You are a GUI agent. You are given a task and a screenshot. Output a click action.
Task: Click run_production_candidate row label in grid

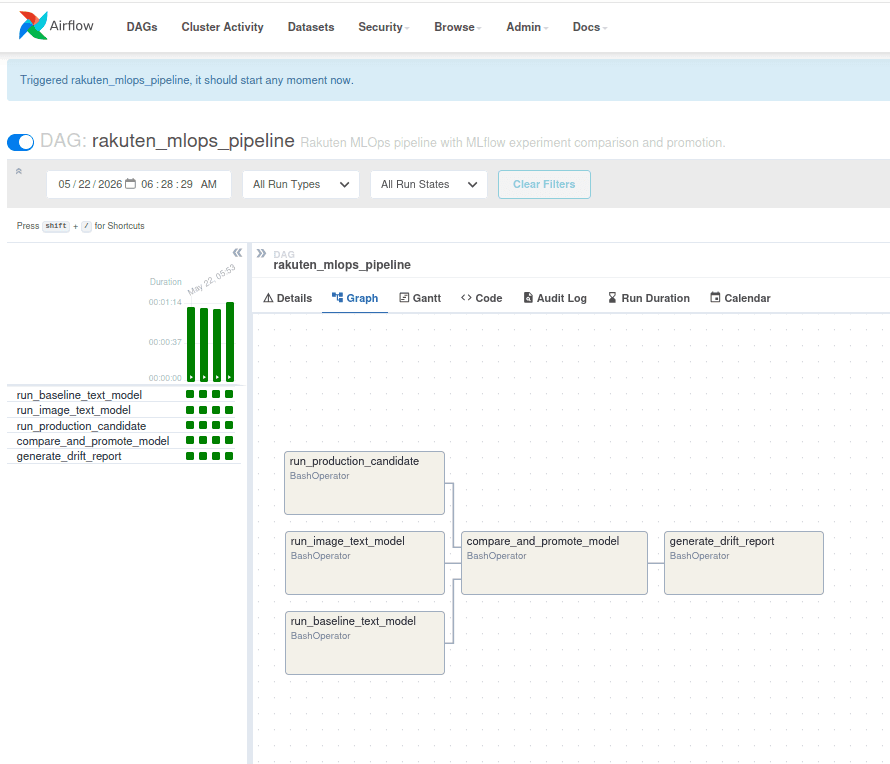[x=81, y=426]
